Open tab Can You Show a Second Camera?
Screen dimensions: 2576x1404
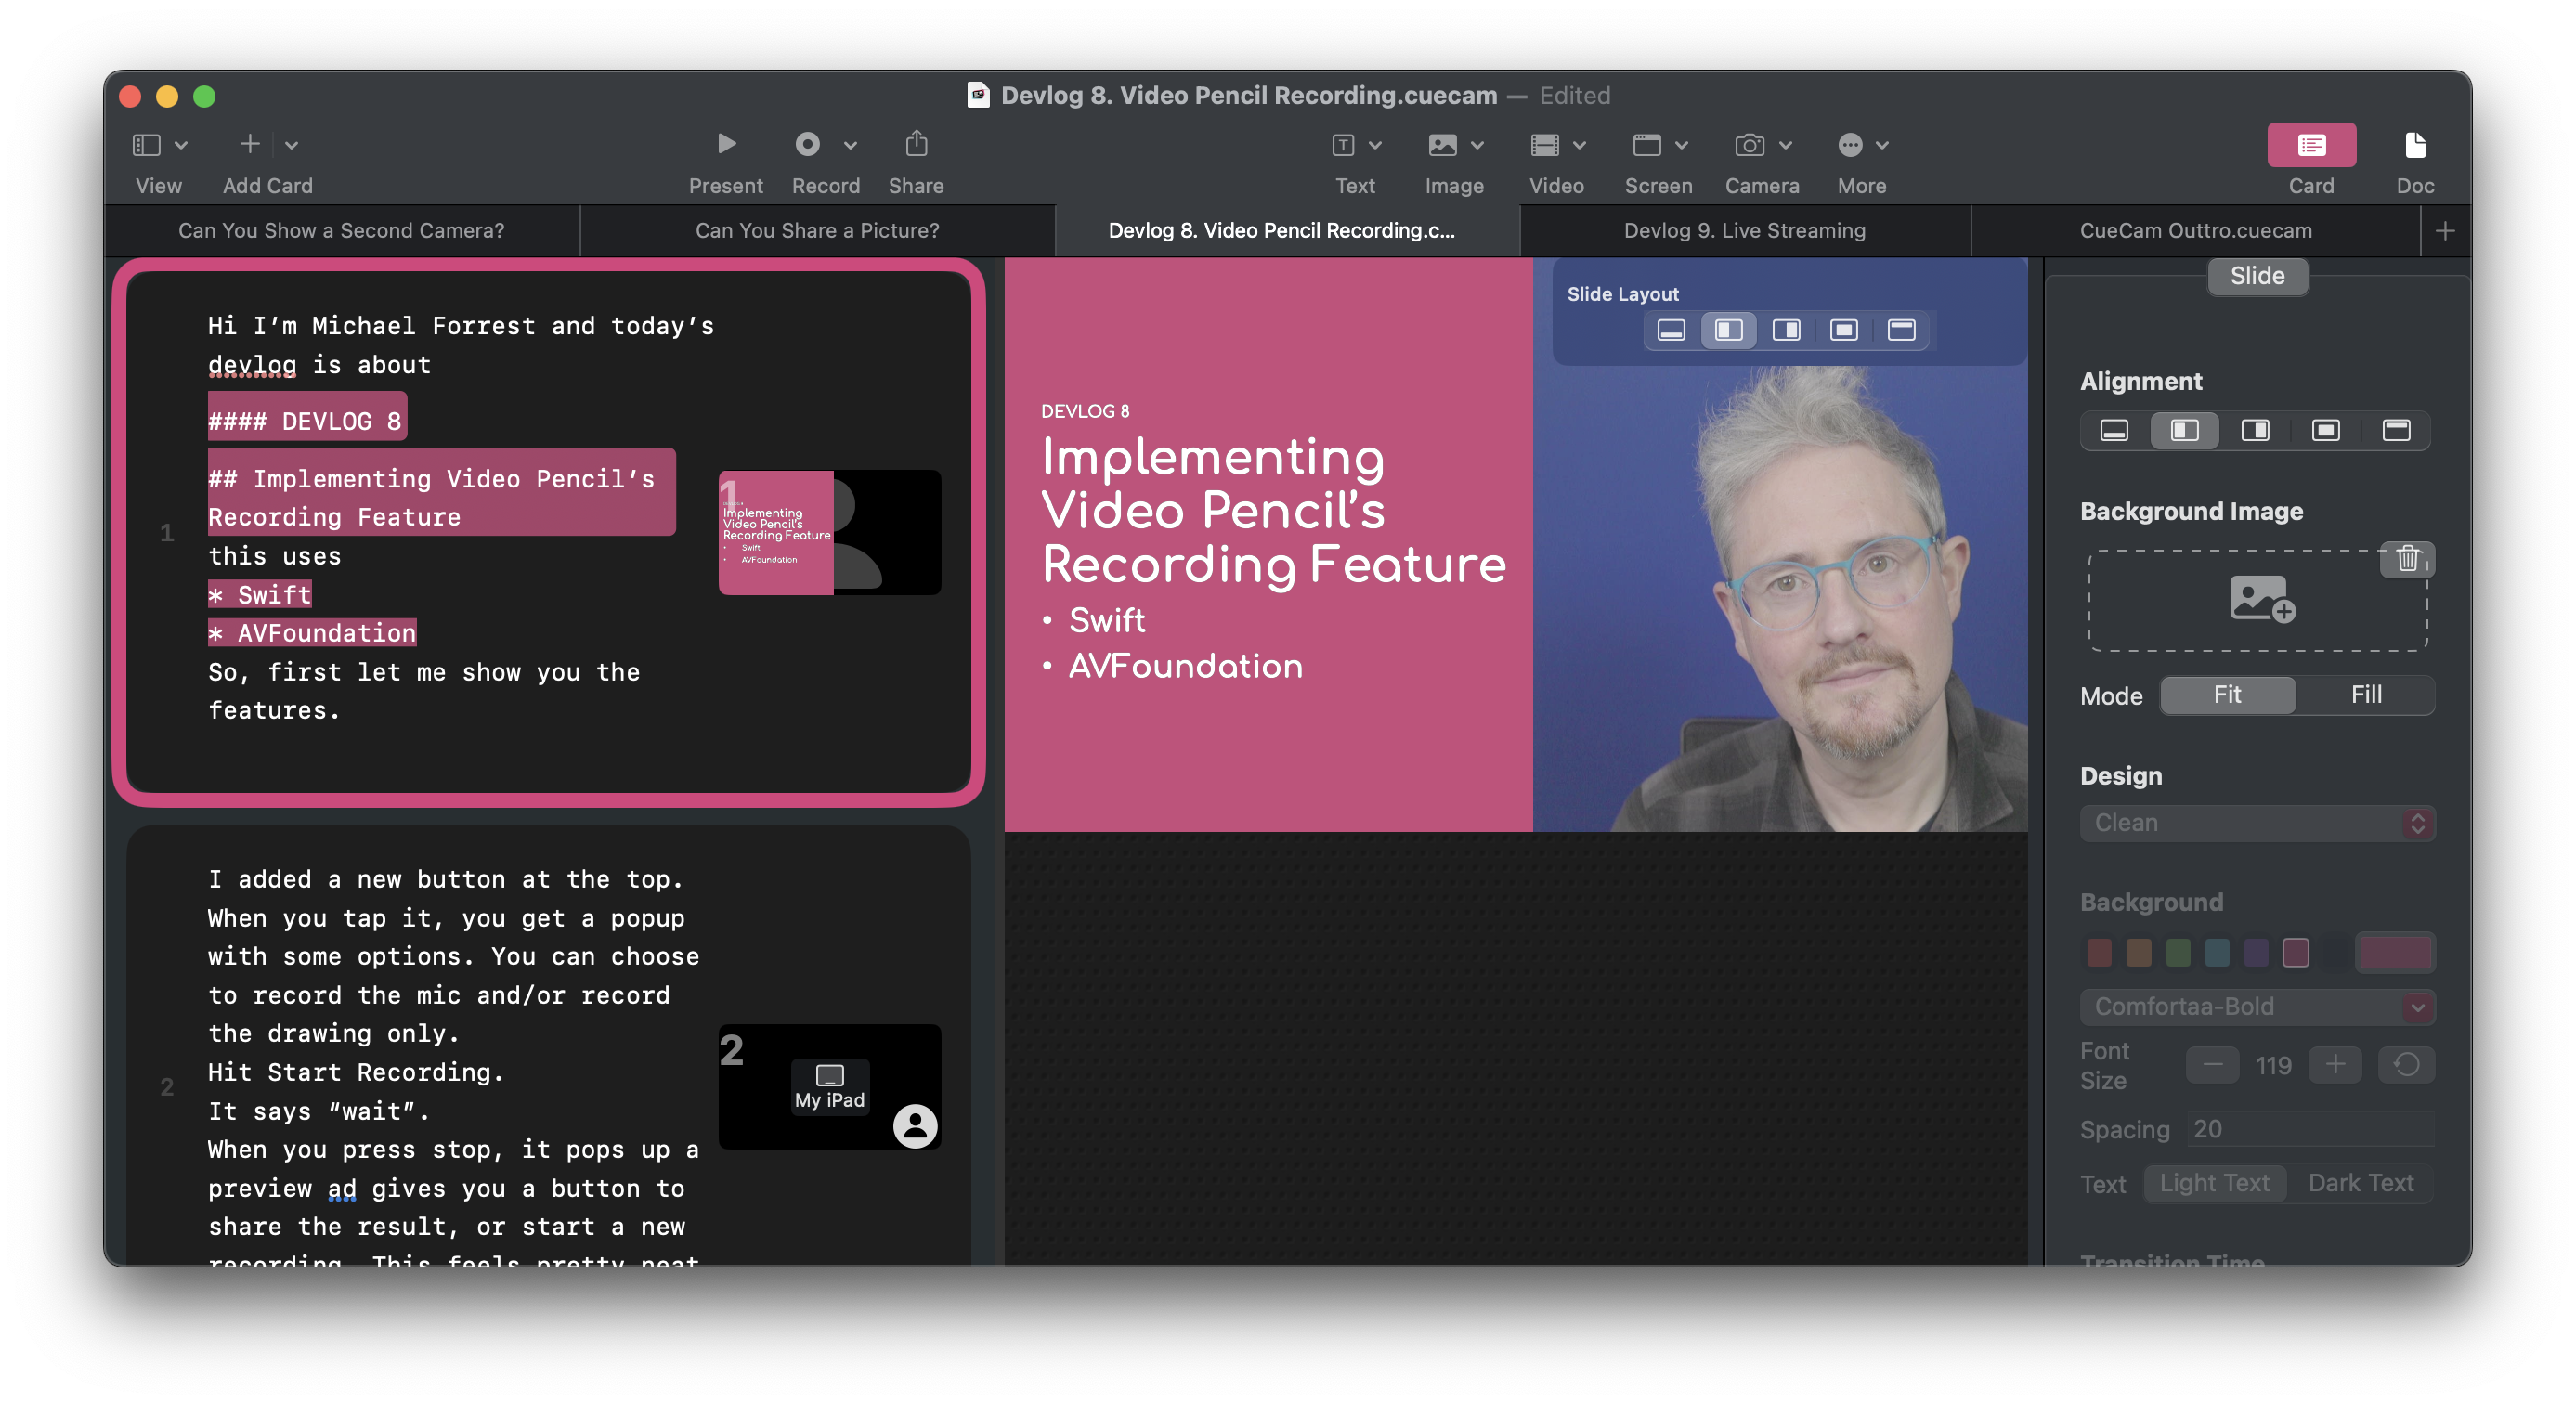(341, 230)
